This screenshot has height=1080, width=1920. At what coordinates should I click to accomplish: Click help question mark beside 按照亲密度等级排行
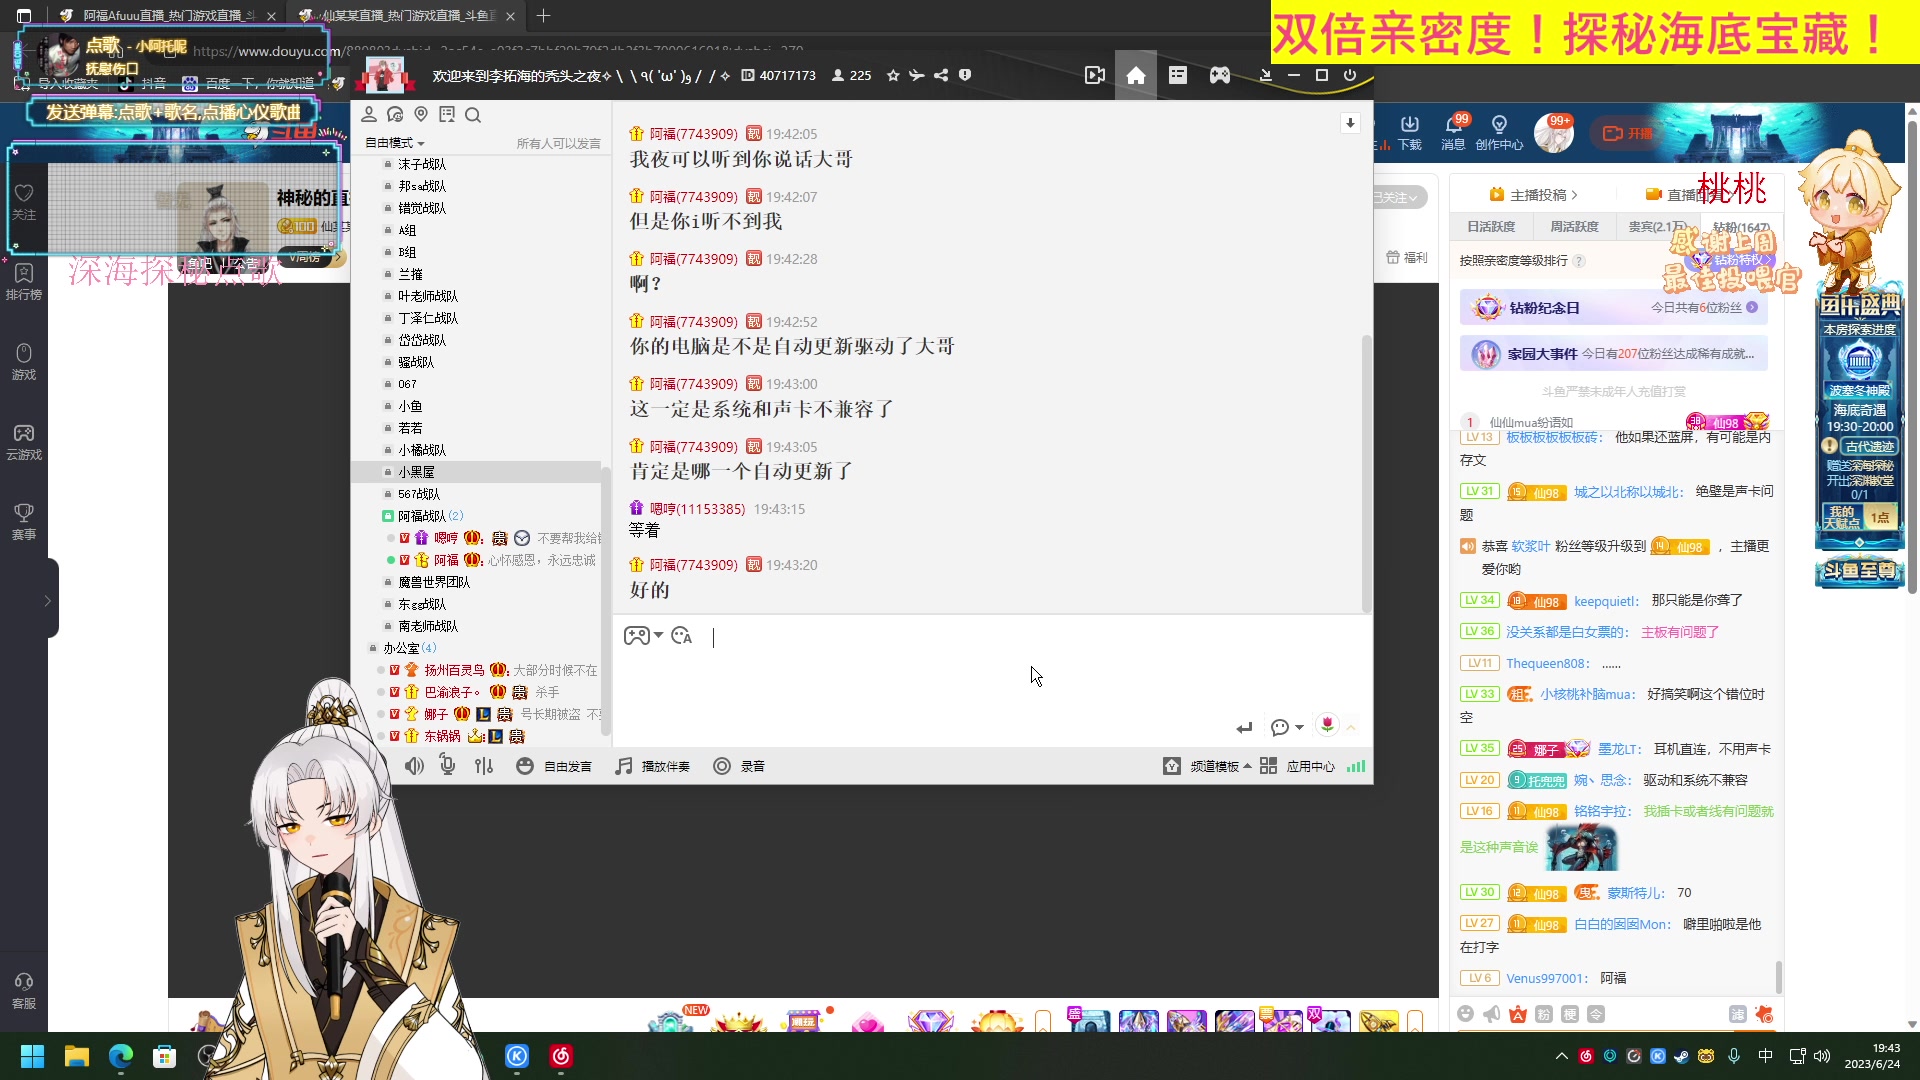point(1579,261)
